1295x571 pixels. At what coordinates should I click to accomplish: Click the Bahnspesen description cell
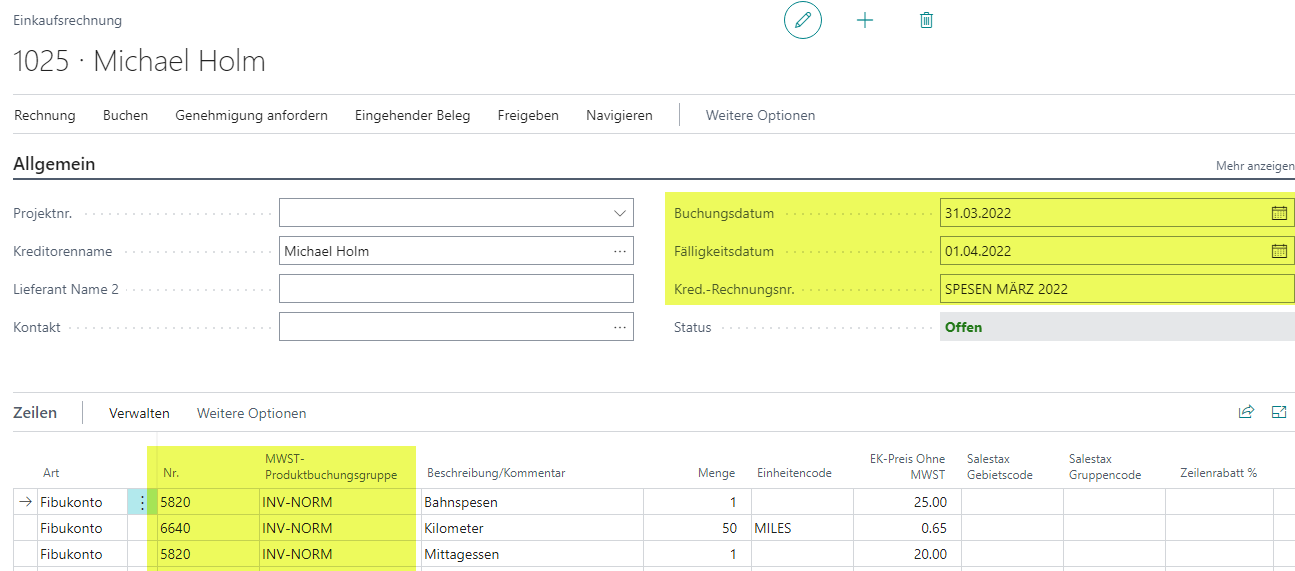tap(531, 502)
